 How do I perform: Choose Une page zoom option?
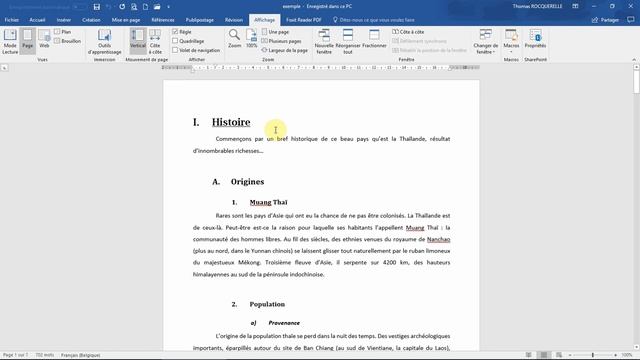click(275, 31)
